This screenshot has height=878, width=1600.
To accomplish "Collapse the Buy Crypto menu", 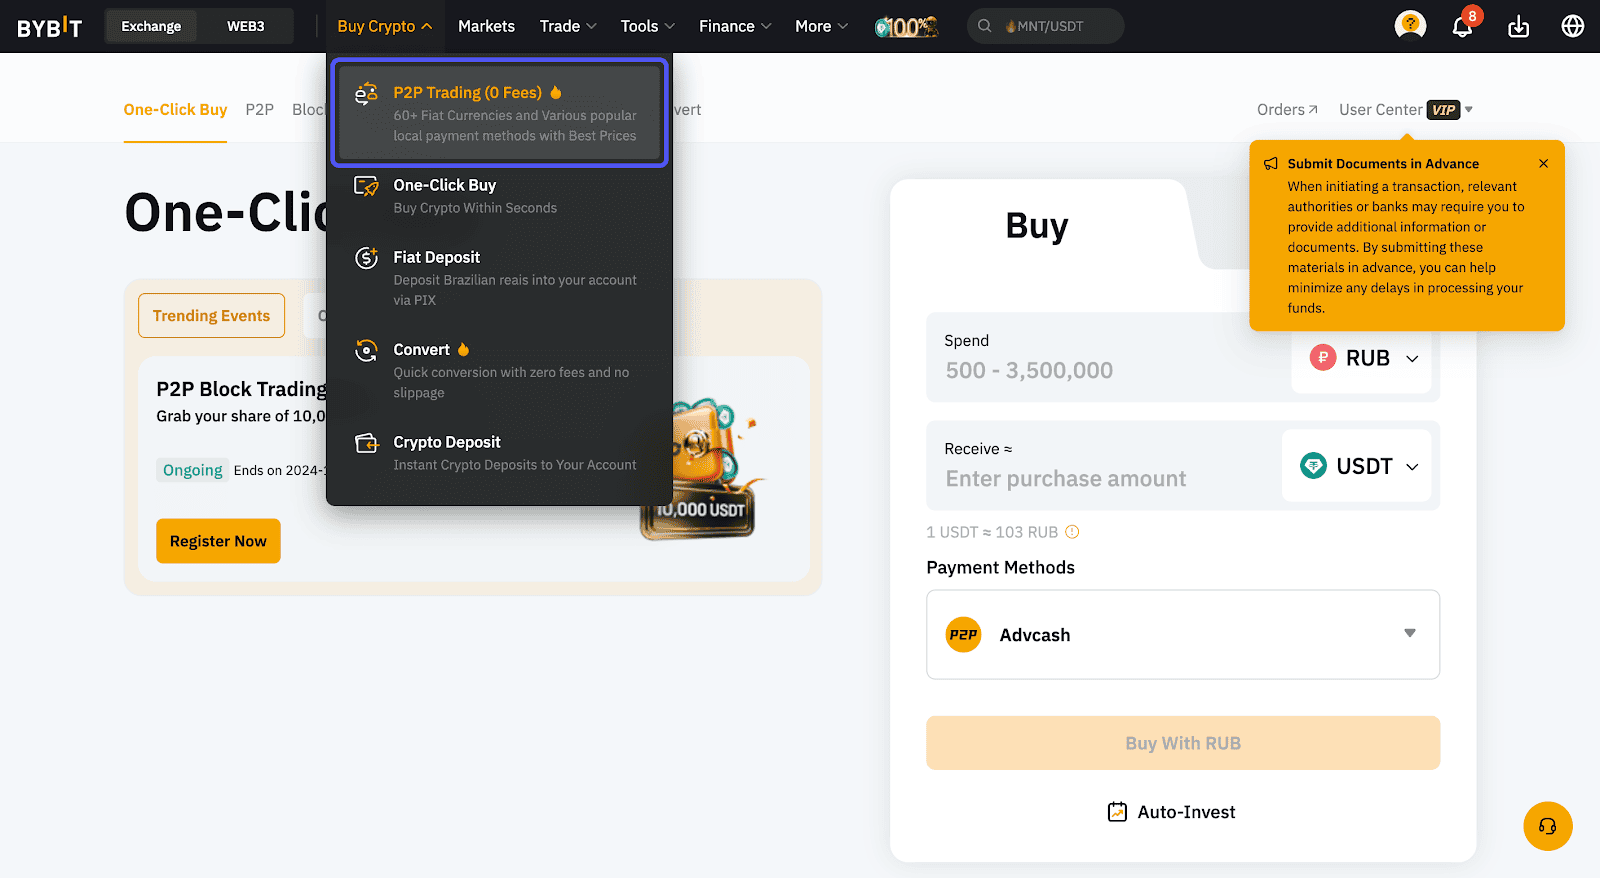I will coord(385,26).
